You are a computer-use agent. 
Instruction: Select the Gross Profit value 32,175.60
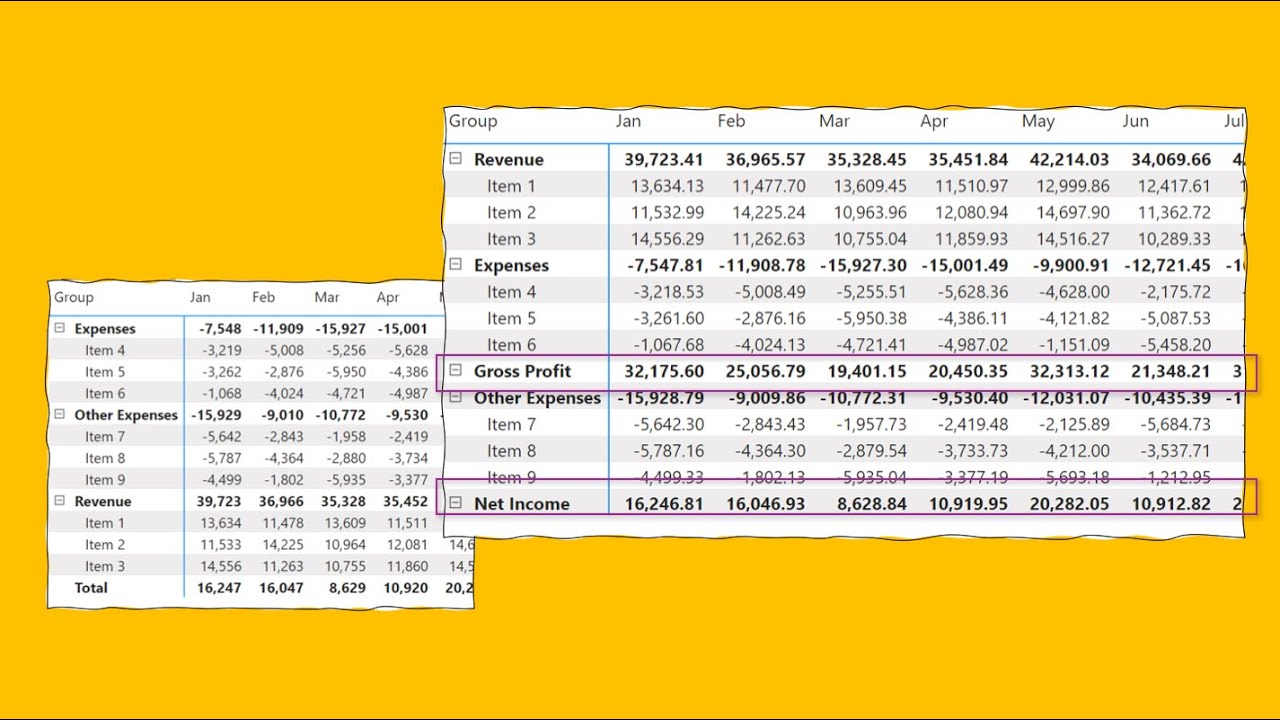[664, 372]
